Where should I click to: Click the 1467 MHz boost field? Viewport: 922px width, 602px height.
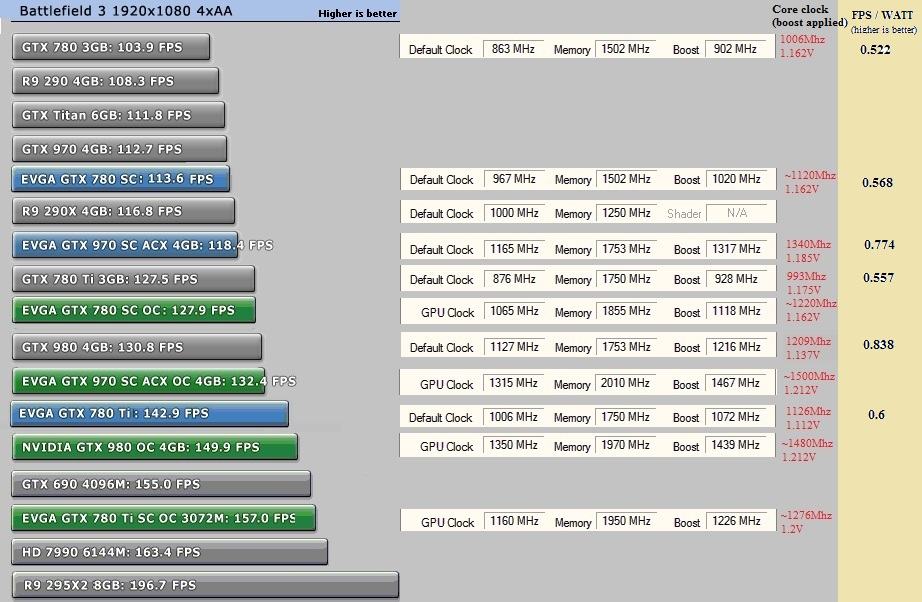click(x=735, y=383)
